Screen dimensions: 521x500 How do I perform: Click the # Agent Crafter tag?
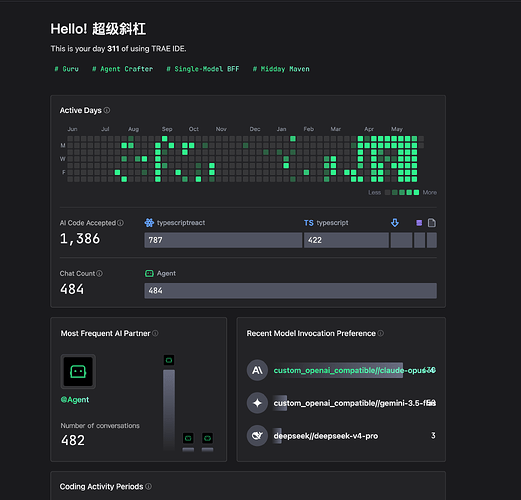pyautogui.click(x=122, y=69)
